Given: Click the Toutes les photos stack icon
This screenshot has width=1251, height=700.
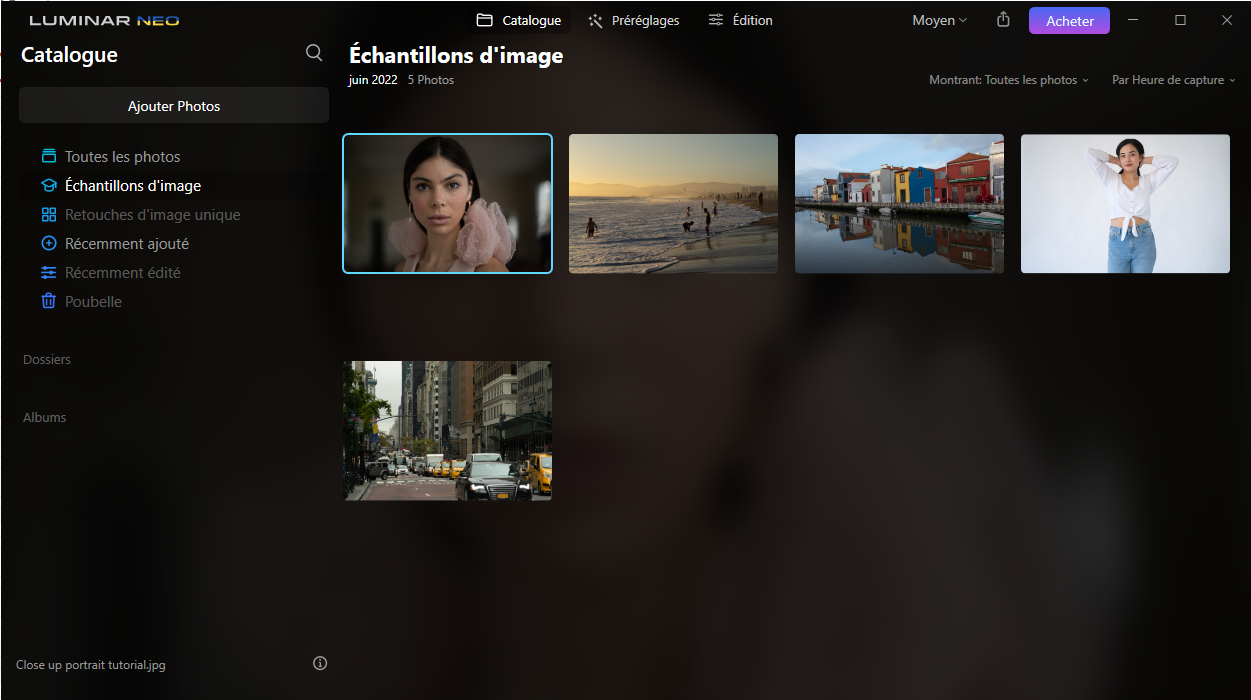Looking at the screenshot, I should [49, 156].
